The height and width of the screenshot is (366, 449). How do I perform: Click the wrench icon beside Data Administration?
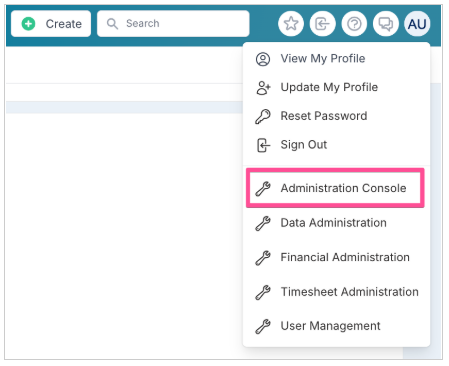(x=263, y=223)
